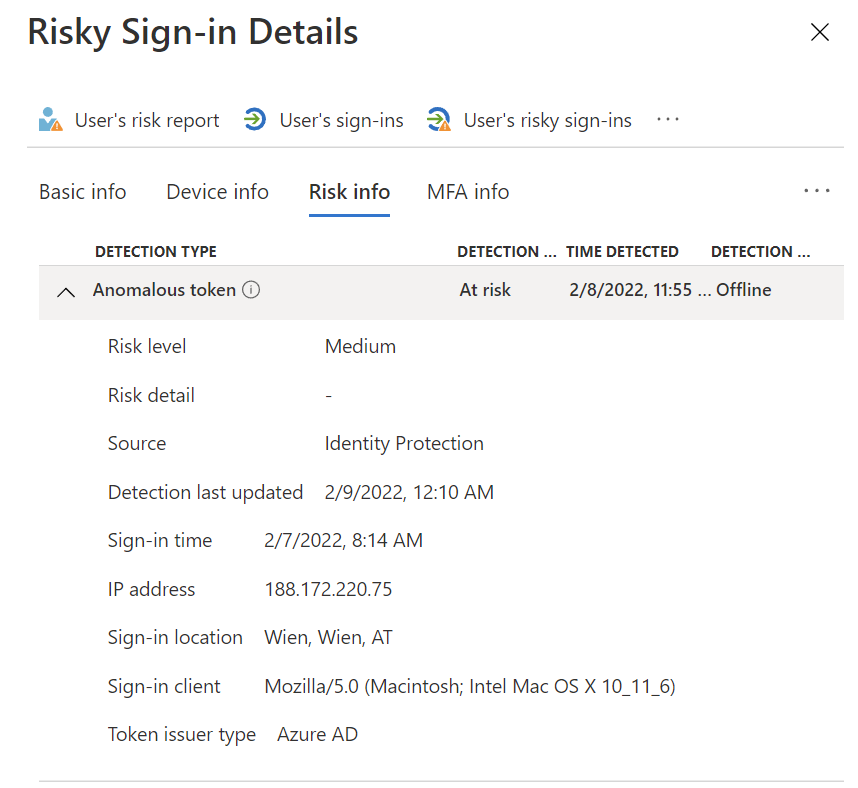Switch to the Device info tab
Viewport: 858px width, 788px height.
217,192
